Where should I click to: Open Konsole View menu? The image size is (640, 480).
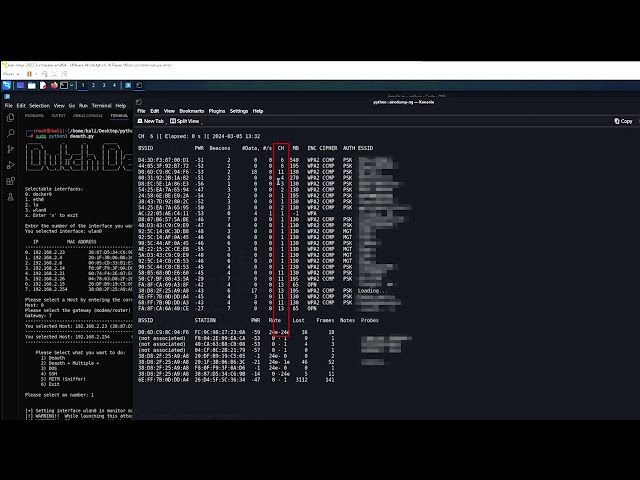(x=169, y=111)
